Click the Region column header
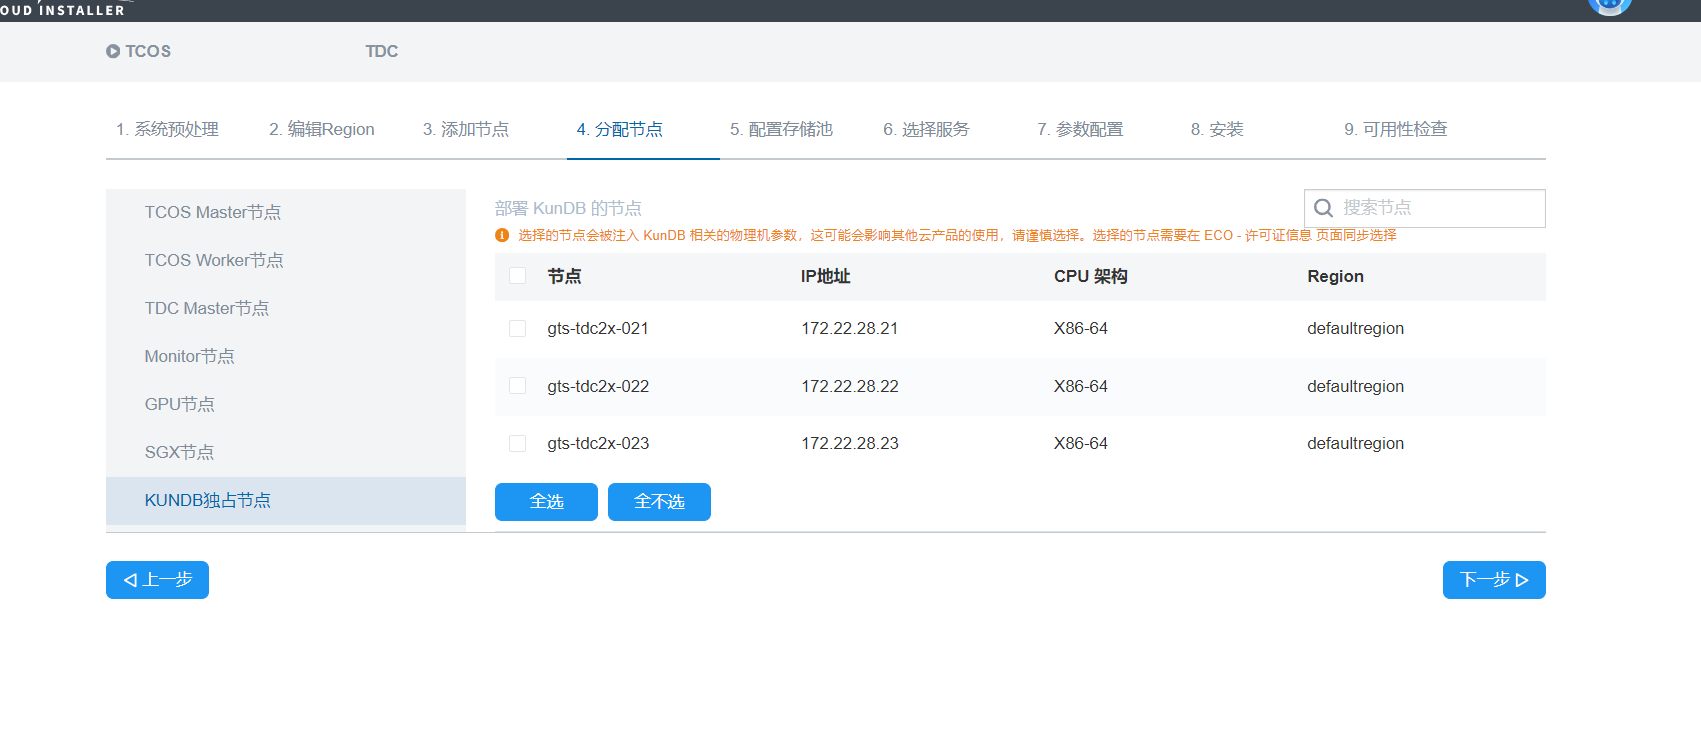This screenshot has height=742, width=1701. tap(1335, 276)
